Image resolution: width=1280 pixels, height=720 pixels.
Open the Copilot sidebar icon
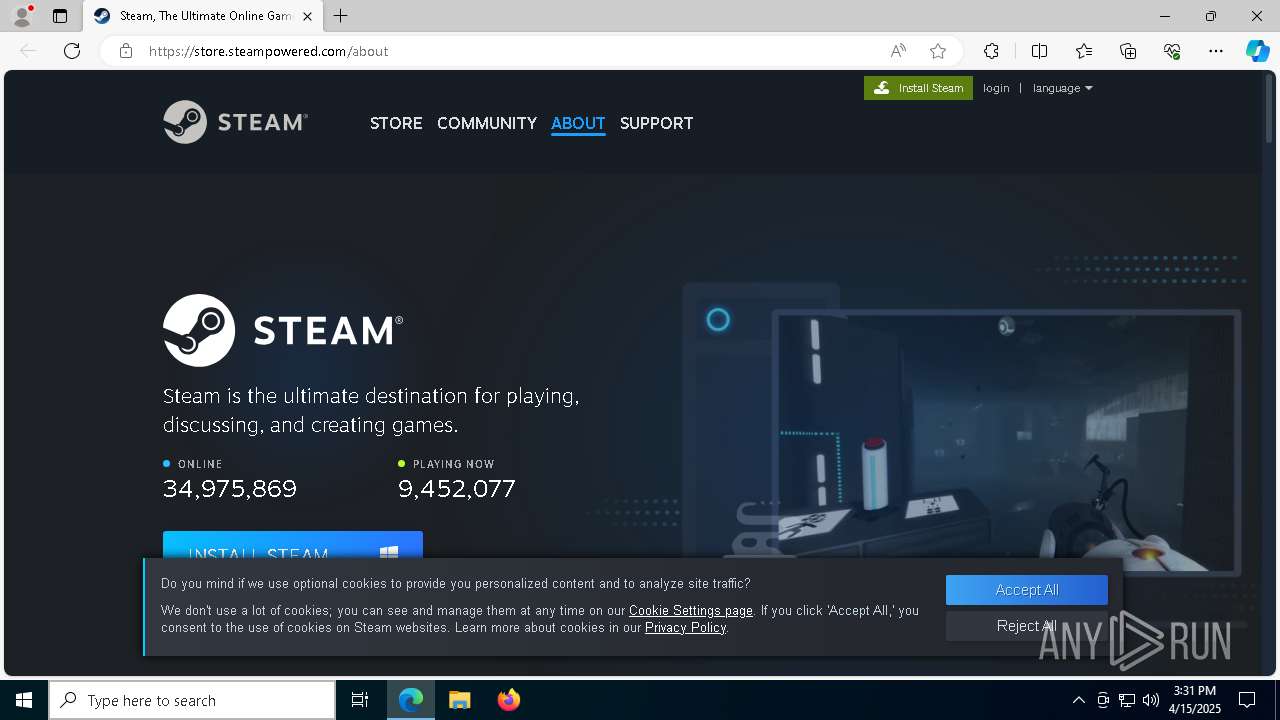(x=1257, y=51)
